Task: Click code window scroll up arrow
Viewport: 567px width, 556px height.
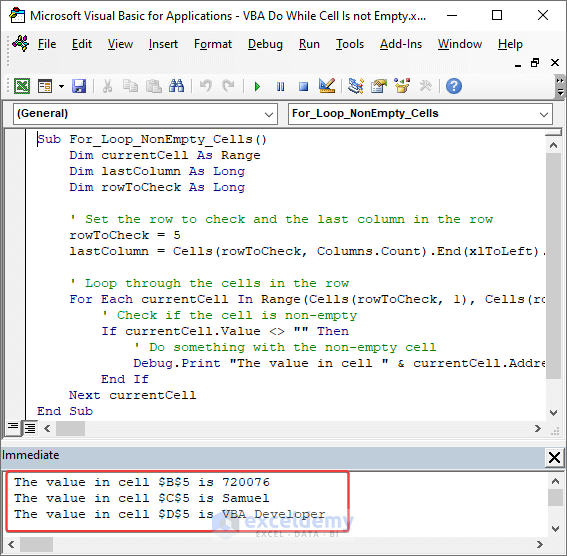Action: [553, 145]
